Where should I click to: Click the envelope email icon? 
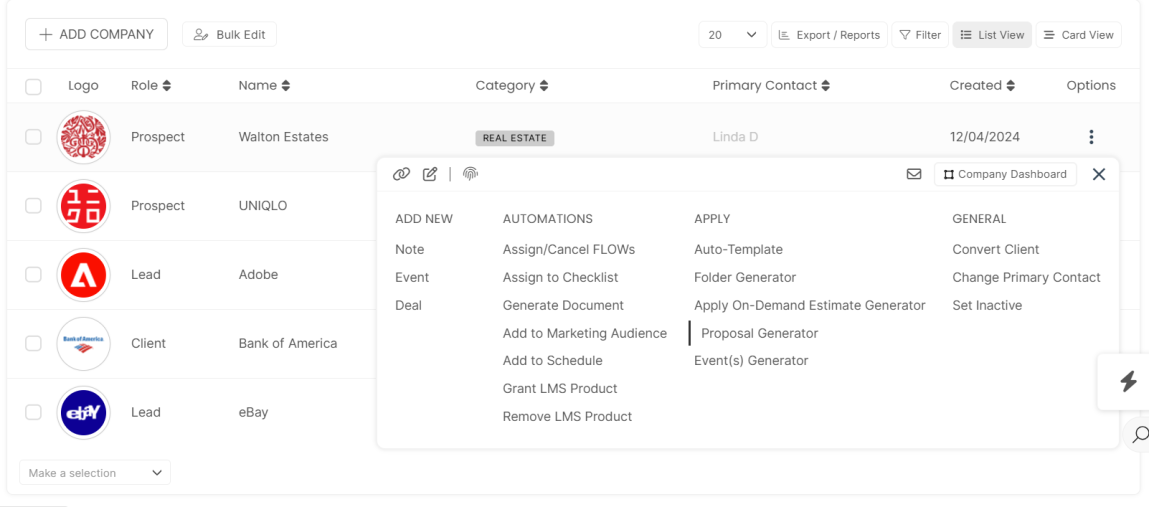[914, 174]
